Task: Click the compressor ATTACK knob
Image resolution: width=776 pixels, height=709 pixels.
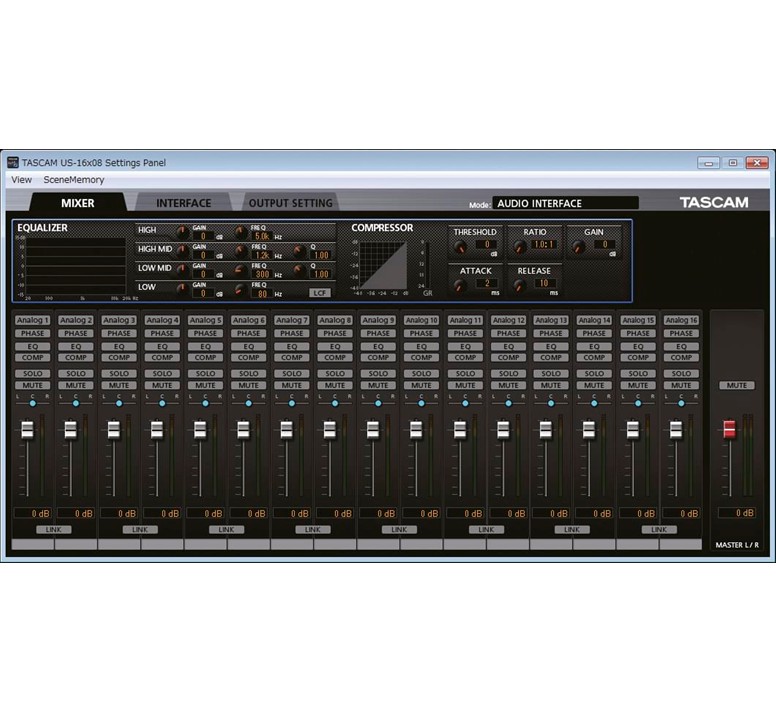Action: pyautogui.click(x=460, y=285)
